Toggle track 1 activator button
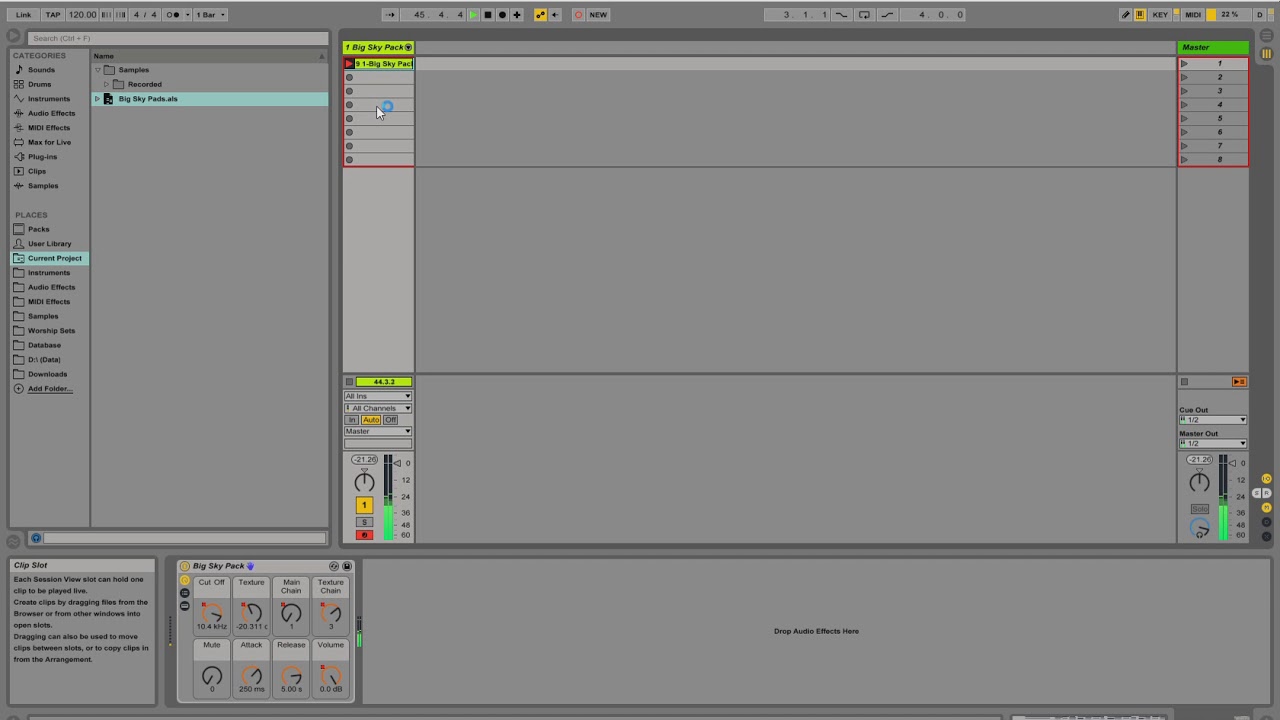Viewport: 1280px width, 720px height. point(364,505)
